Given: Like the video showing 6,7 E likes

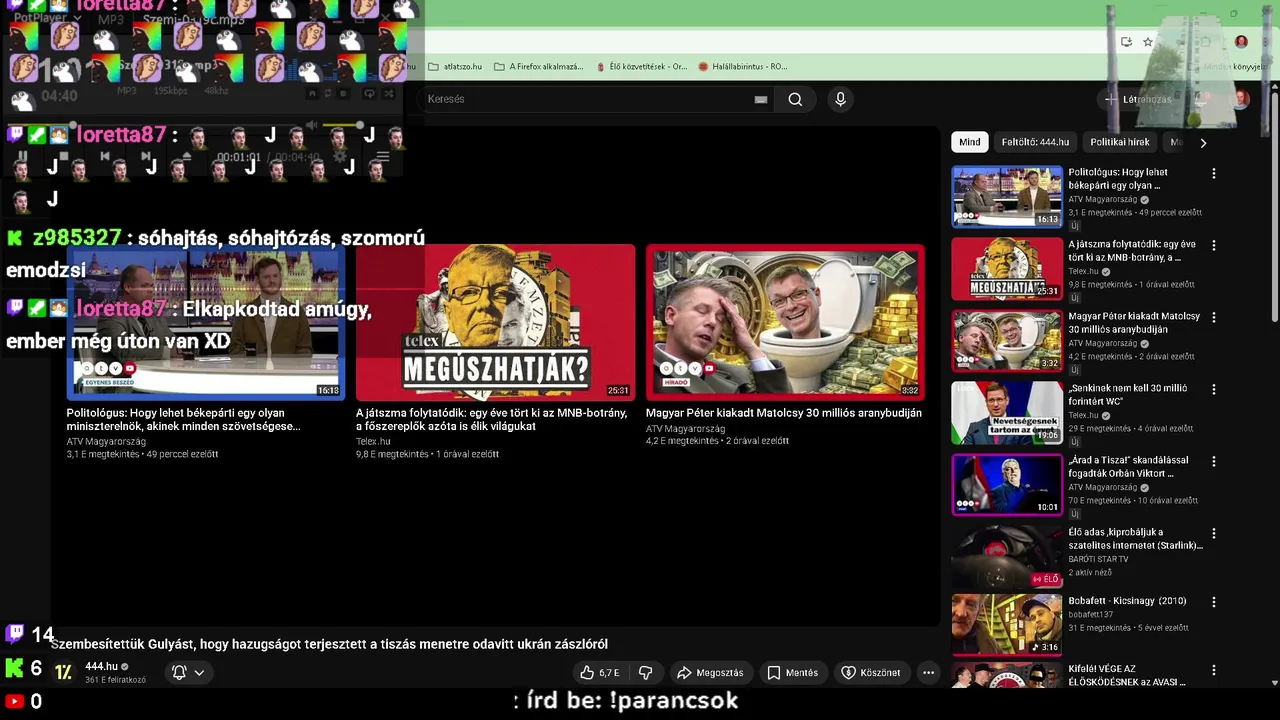Looking at the screenshot, I should pos(600,673).
